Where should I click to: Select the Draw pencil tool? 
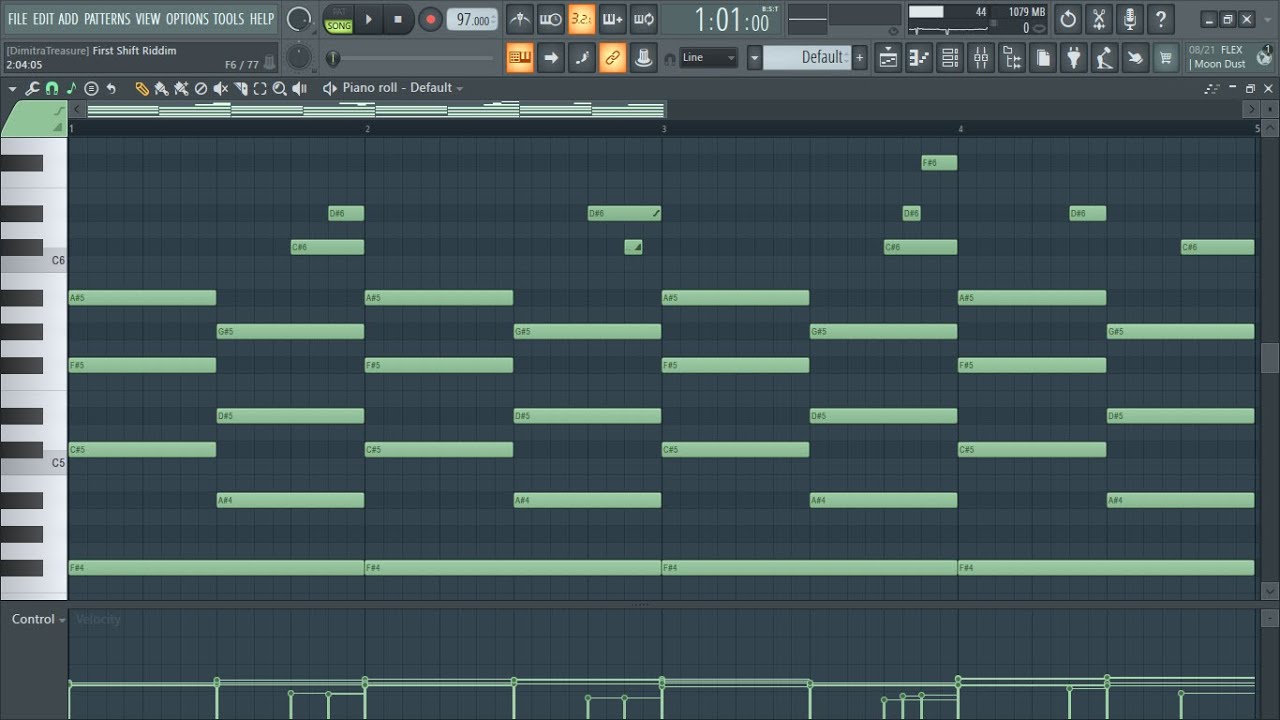tap(142, 88)
